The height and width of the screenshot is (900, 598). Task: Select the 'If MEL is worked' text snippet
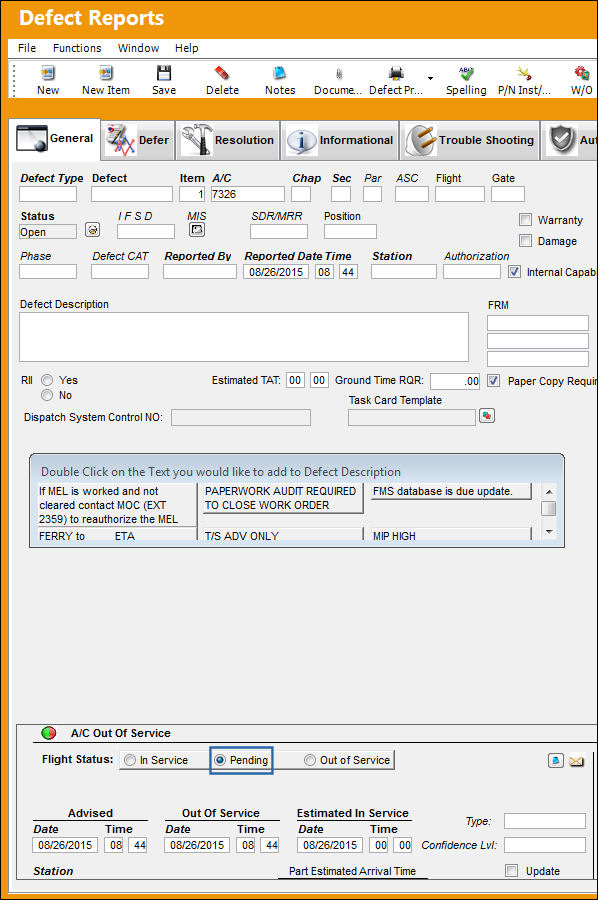click(117, 505)
